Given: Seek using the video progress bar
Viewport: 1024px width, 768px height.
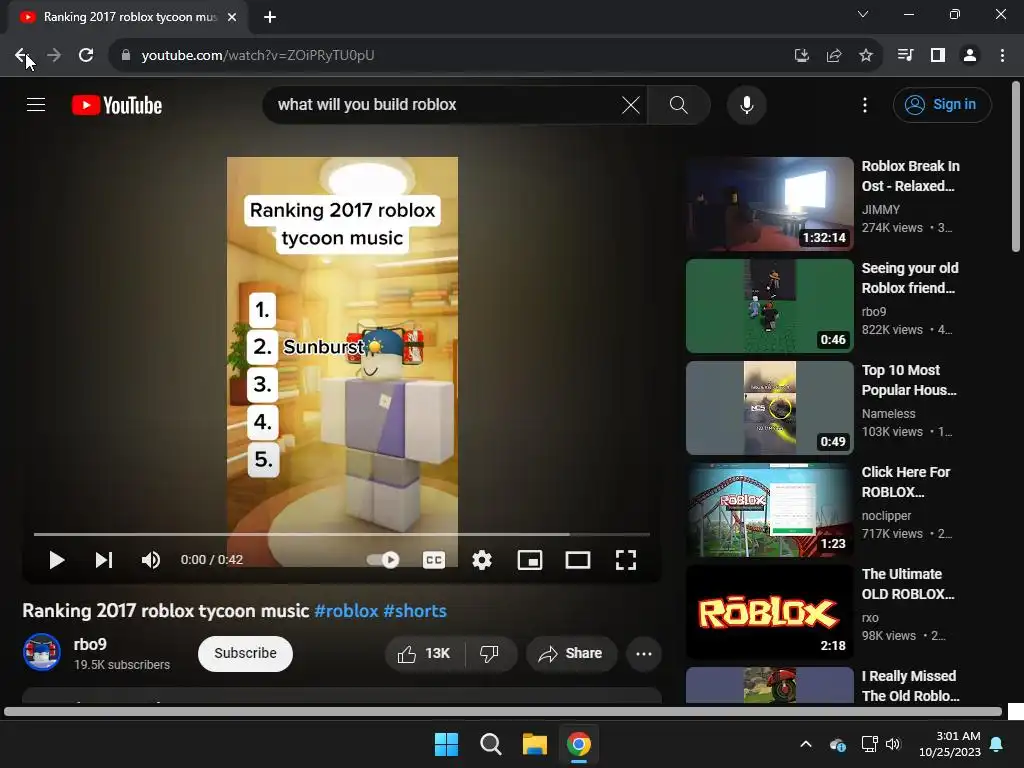Looking at the screenshot, I should coord(342,534).
